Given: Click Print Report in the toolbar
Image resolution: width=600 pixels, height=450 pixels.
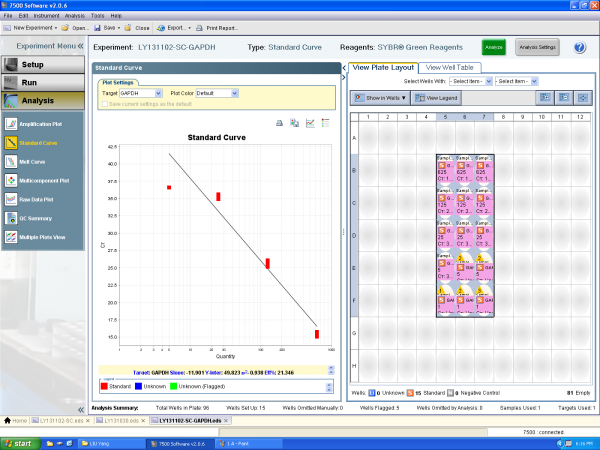Looking at the screenshot, I should pyautogui.click(x=217, y=28).
